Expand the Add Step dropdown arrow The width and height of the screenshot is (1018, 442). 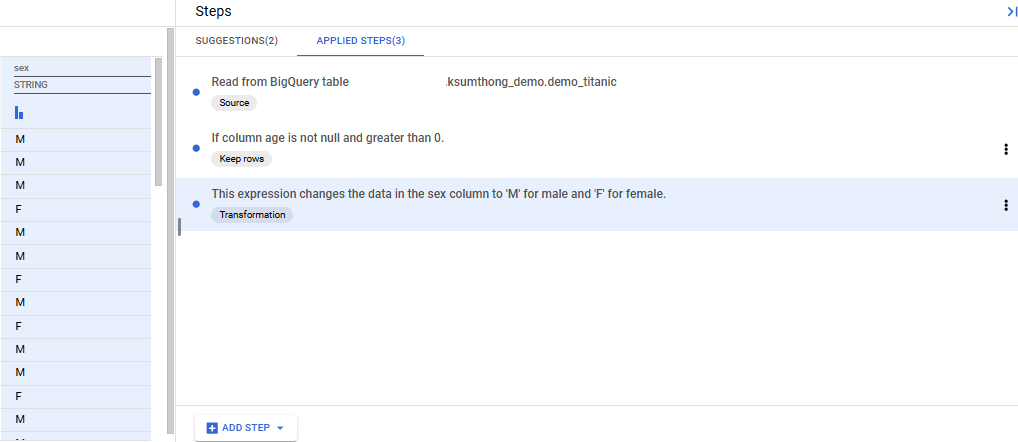click(280, 428)
